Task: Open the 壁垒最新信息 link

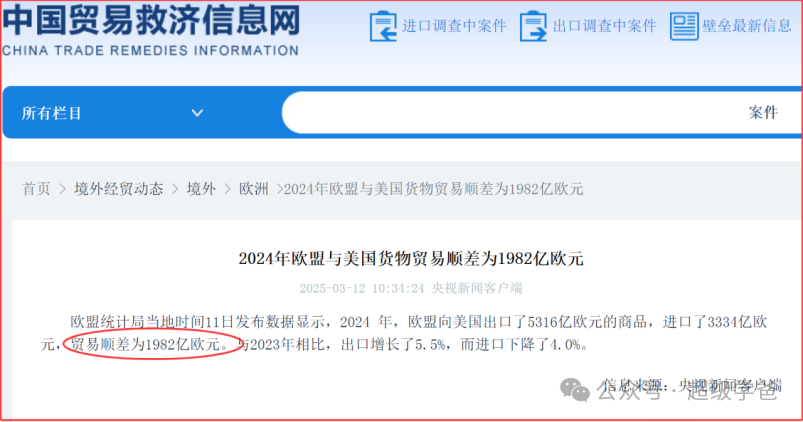Action: click(x=747, y=26)
